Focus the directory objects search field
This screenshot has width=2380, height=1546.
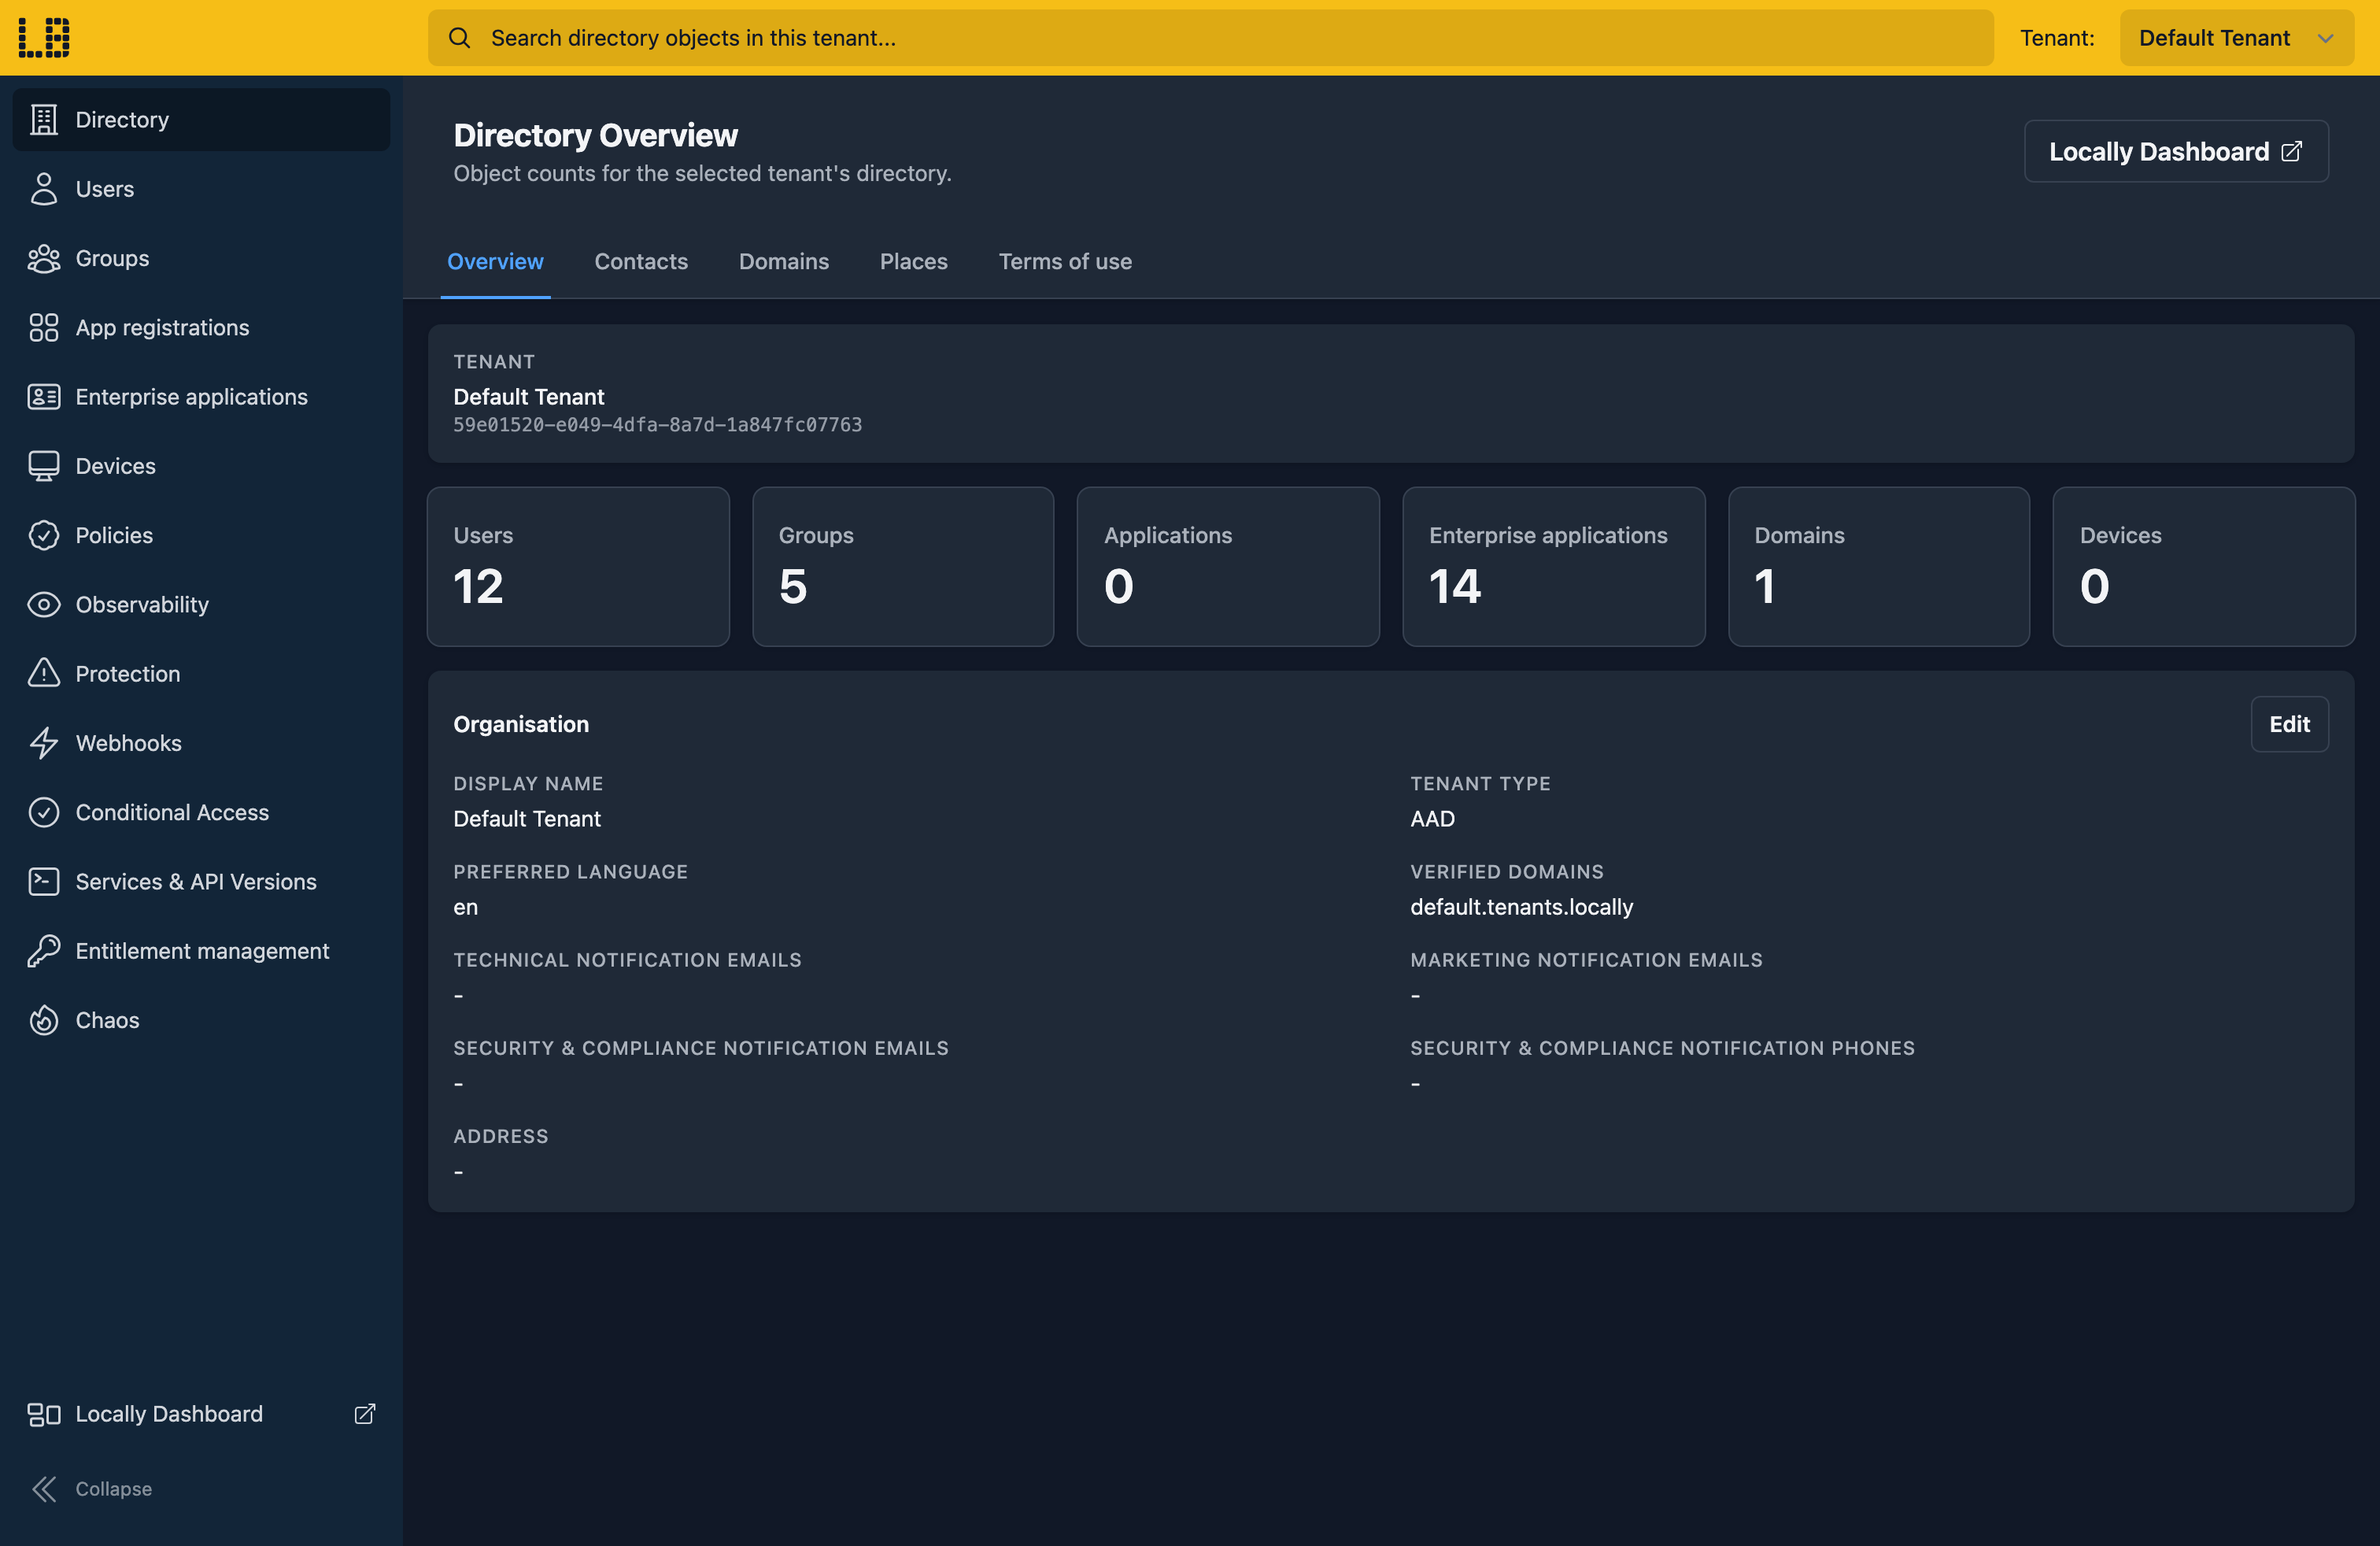click(x=1210, y=38)
